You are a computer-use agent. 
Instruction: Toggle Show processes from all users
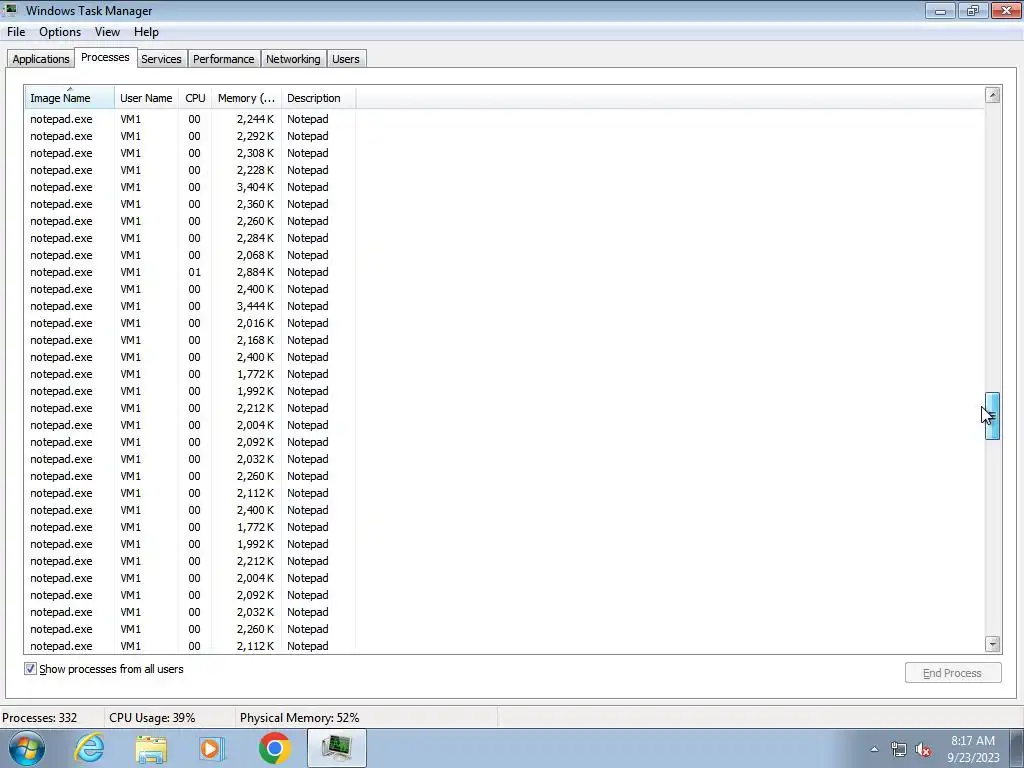30,669
